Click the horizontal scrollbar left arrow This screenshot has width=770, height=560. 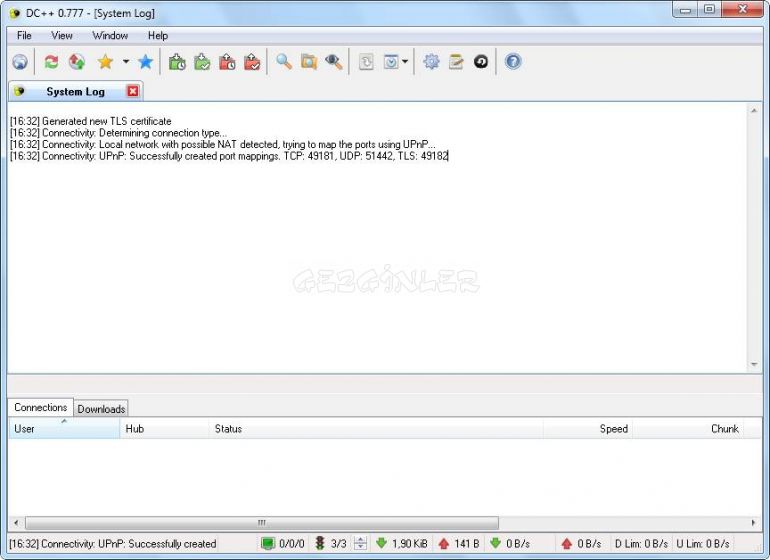16,522
